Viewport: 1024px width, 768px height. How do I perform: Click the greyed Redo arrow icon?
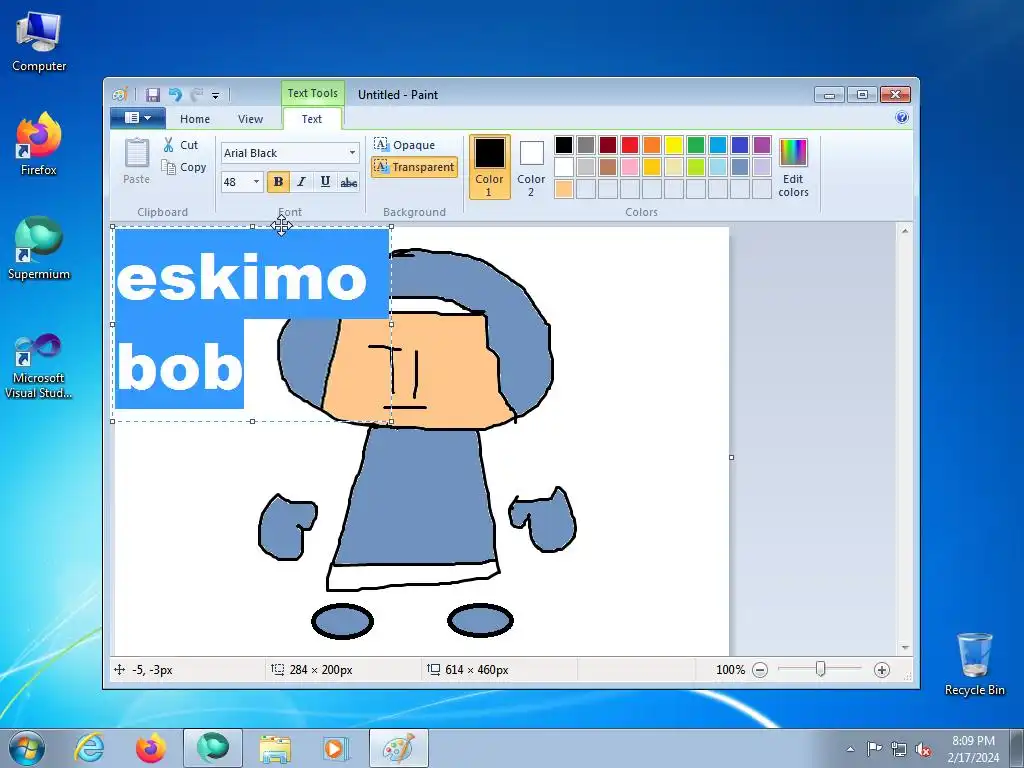click(196, 95)
